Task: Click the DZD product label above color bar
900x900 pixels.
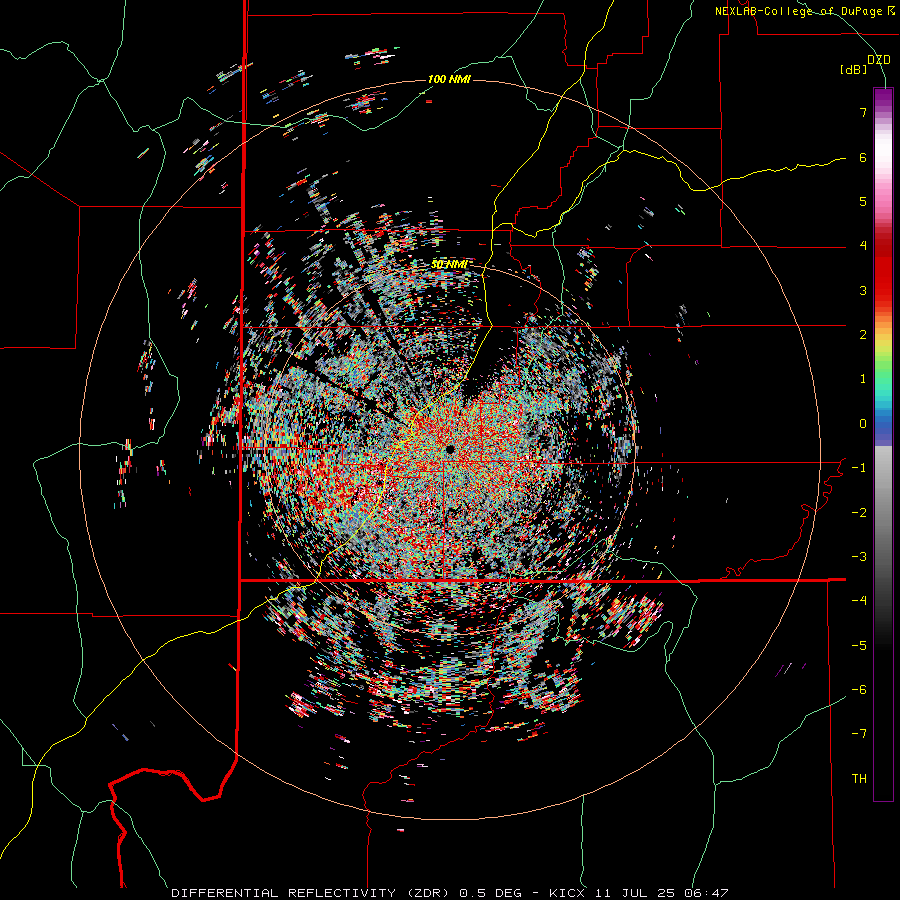Action: [x=878, y=60]
